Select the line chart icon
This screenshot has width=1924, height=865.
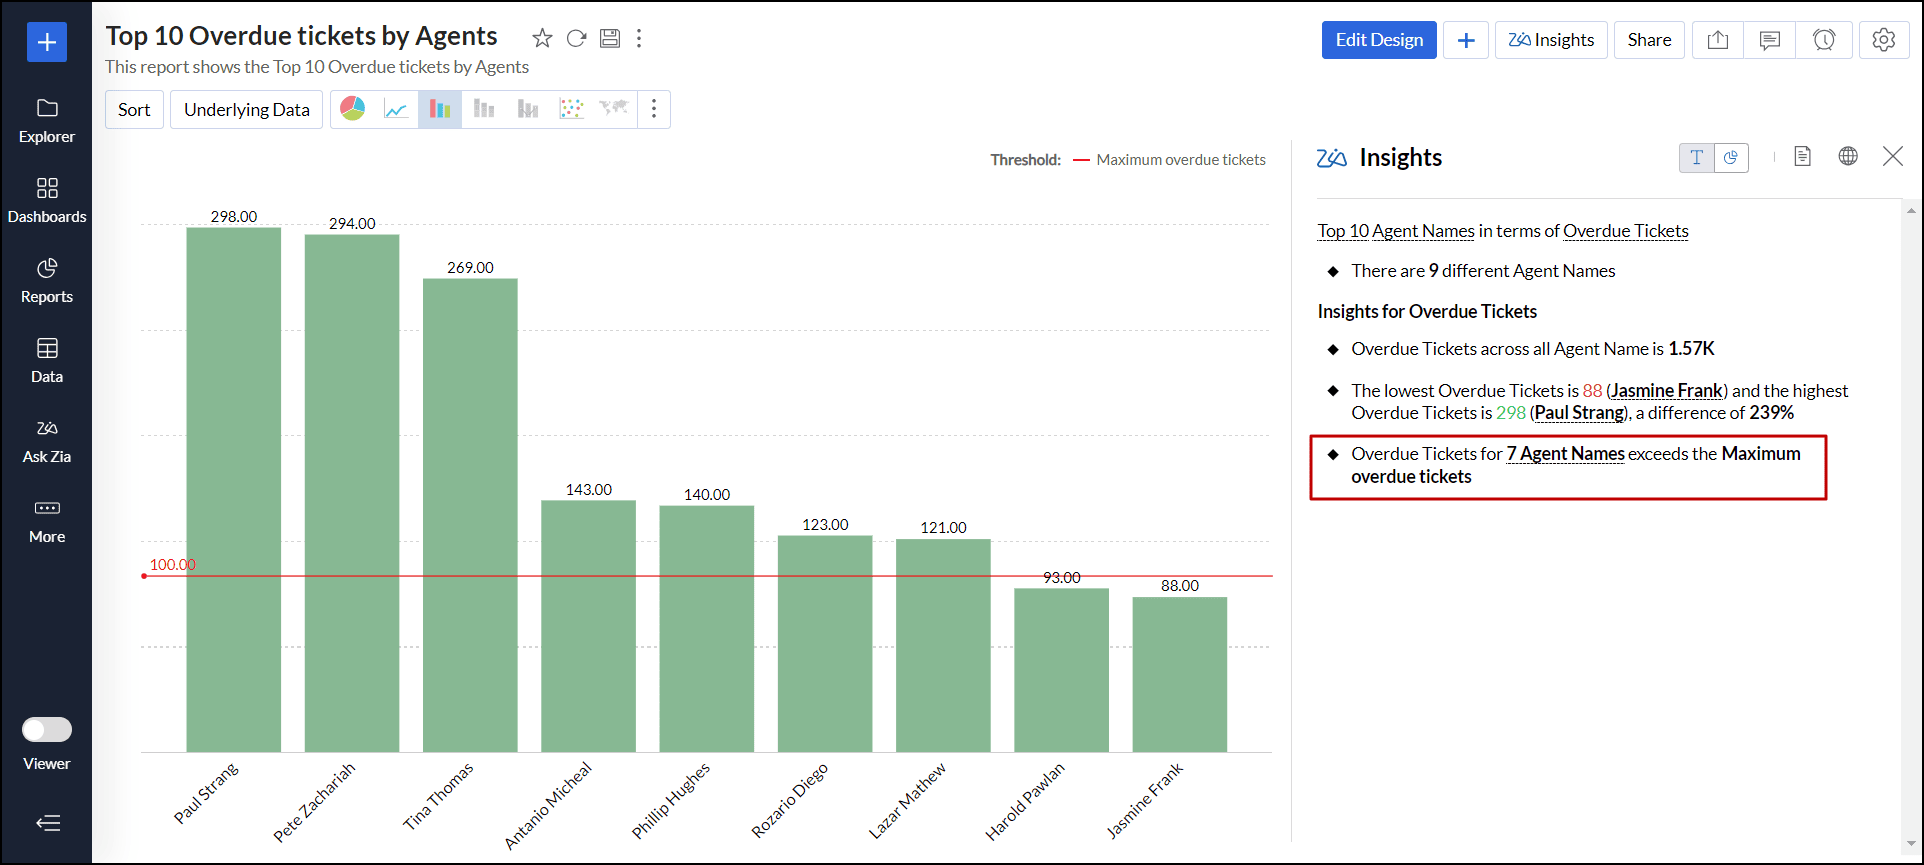(396, 109)
